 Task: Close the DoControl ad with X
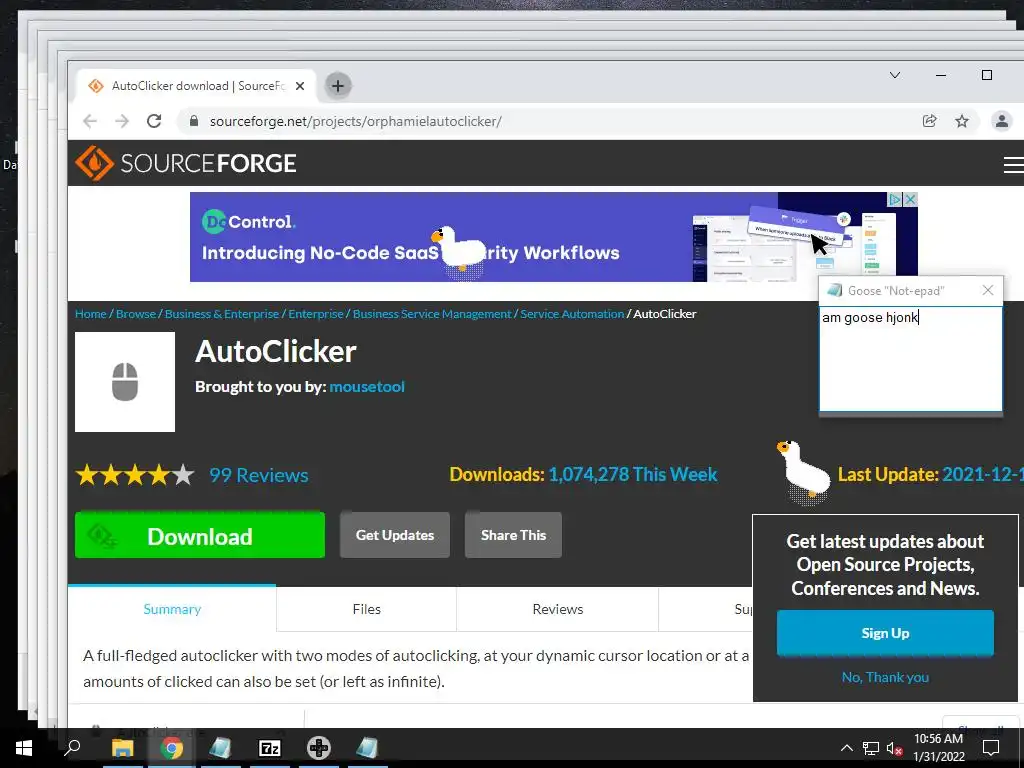point(910,199)
